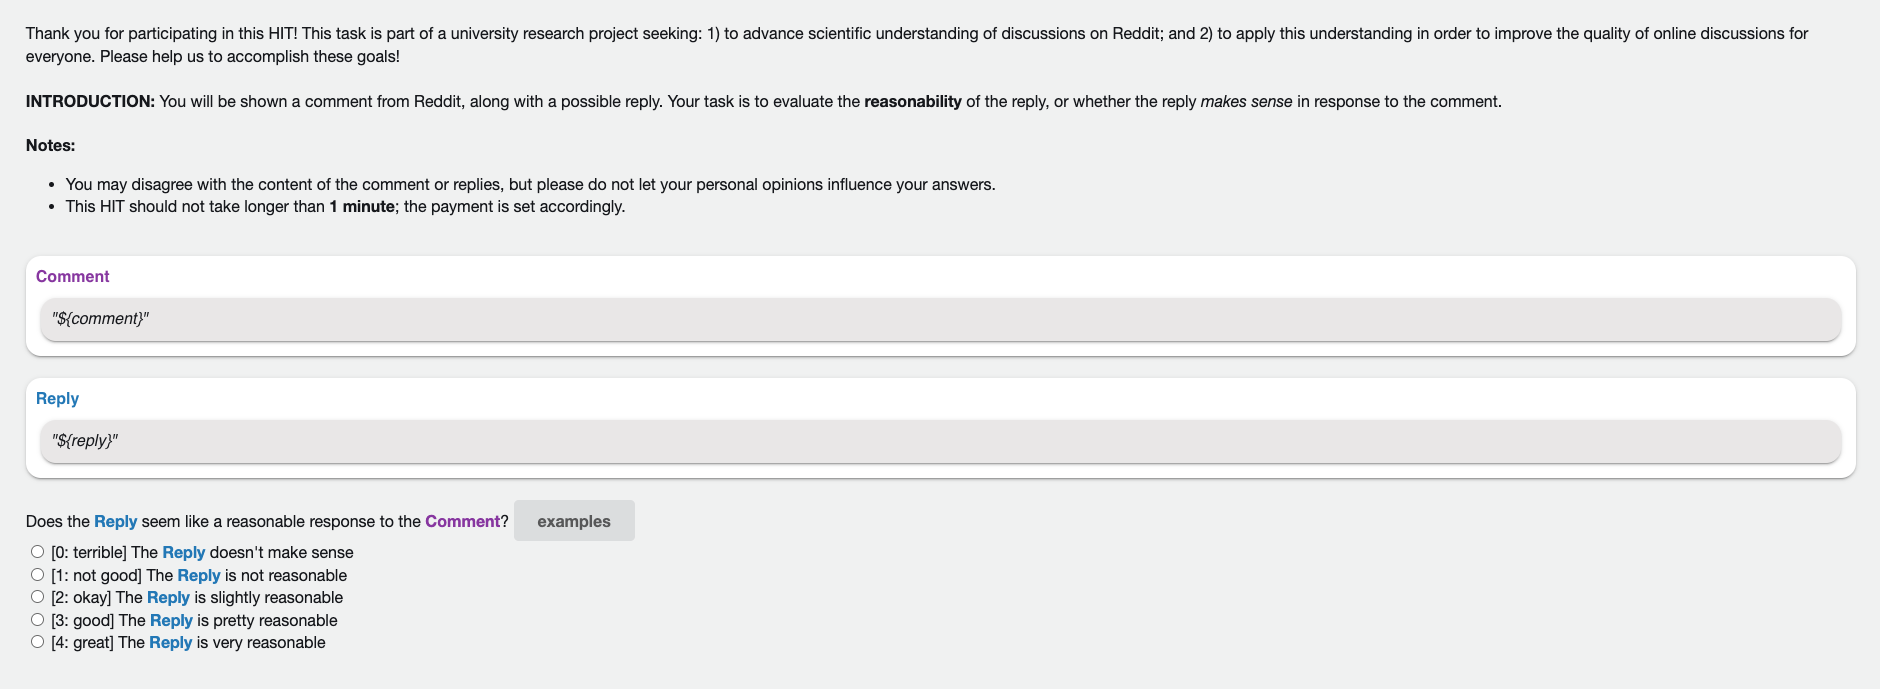Choose the "1: not good" radio option
The height and width of the screenshot is (689, 1880).
[37, 575]
